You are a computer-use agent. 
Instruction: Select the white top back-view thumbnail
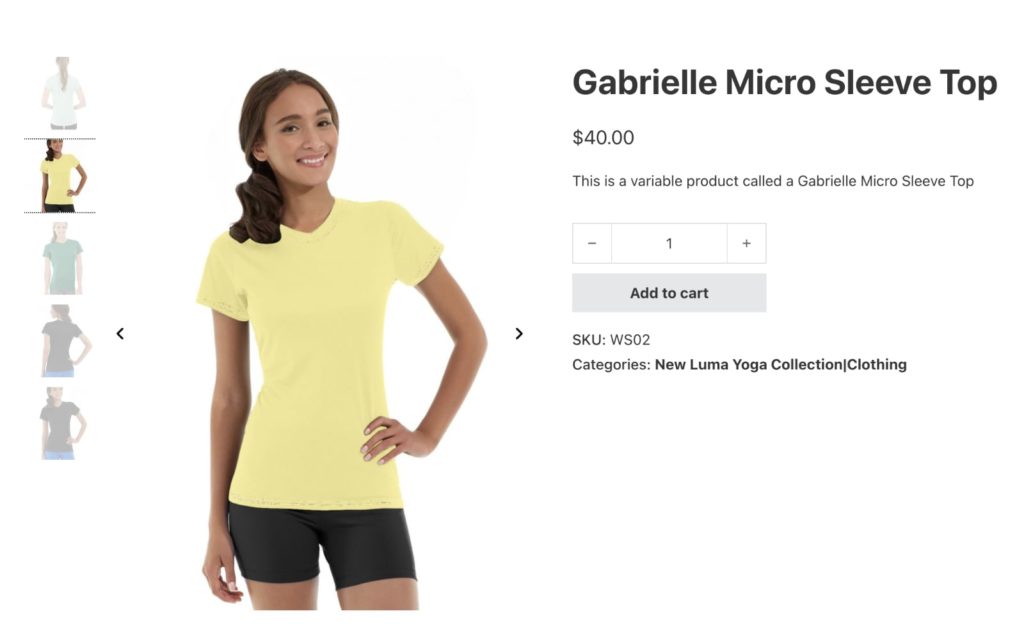pyautogui.click(x=61, y=93)
